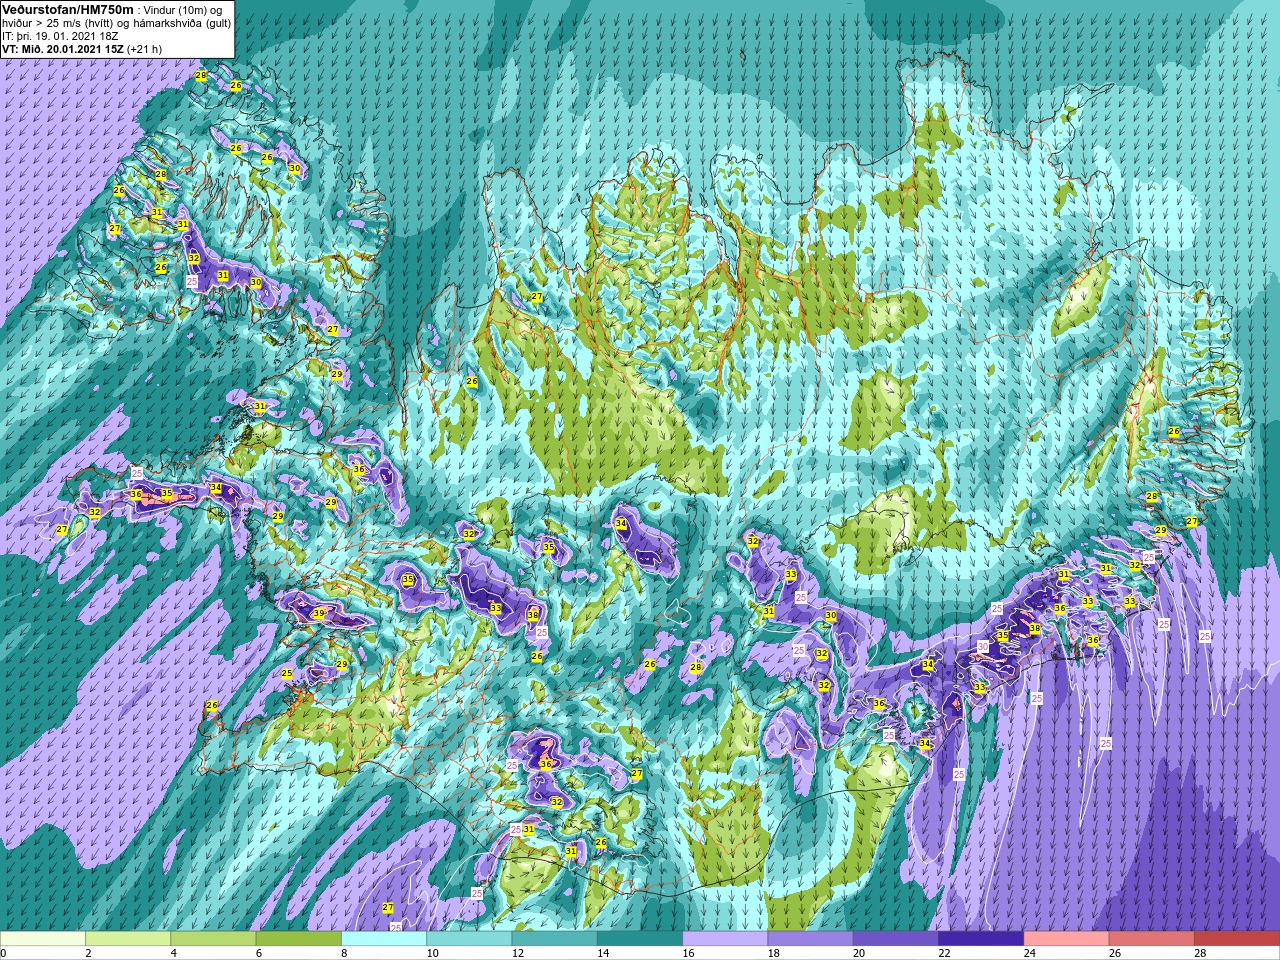Click the legend tick label 20

point(859,953)
